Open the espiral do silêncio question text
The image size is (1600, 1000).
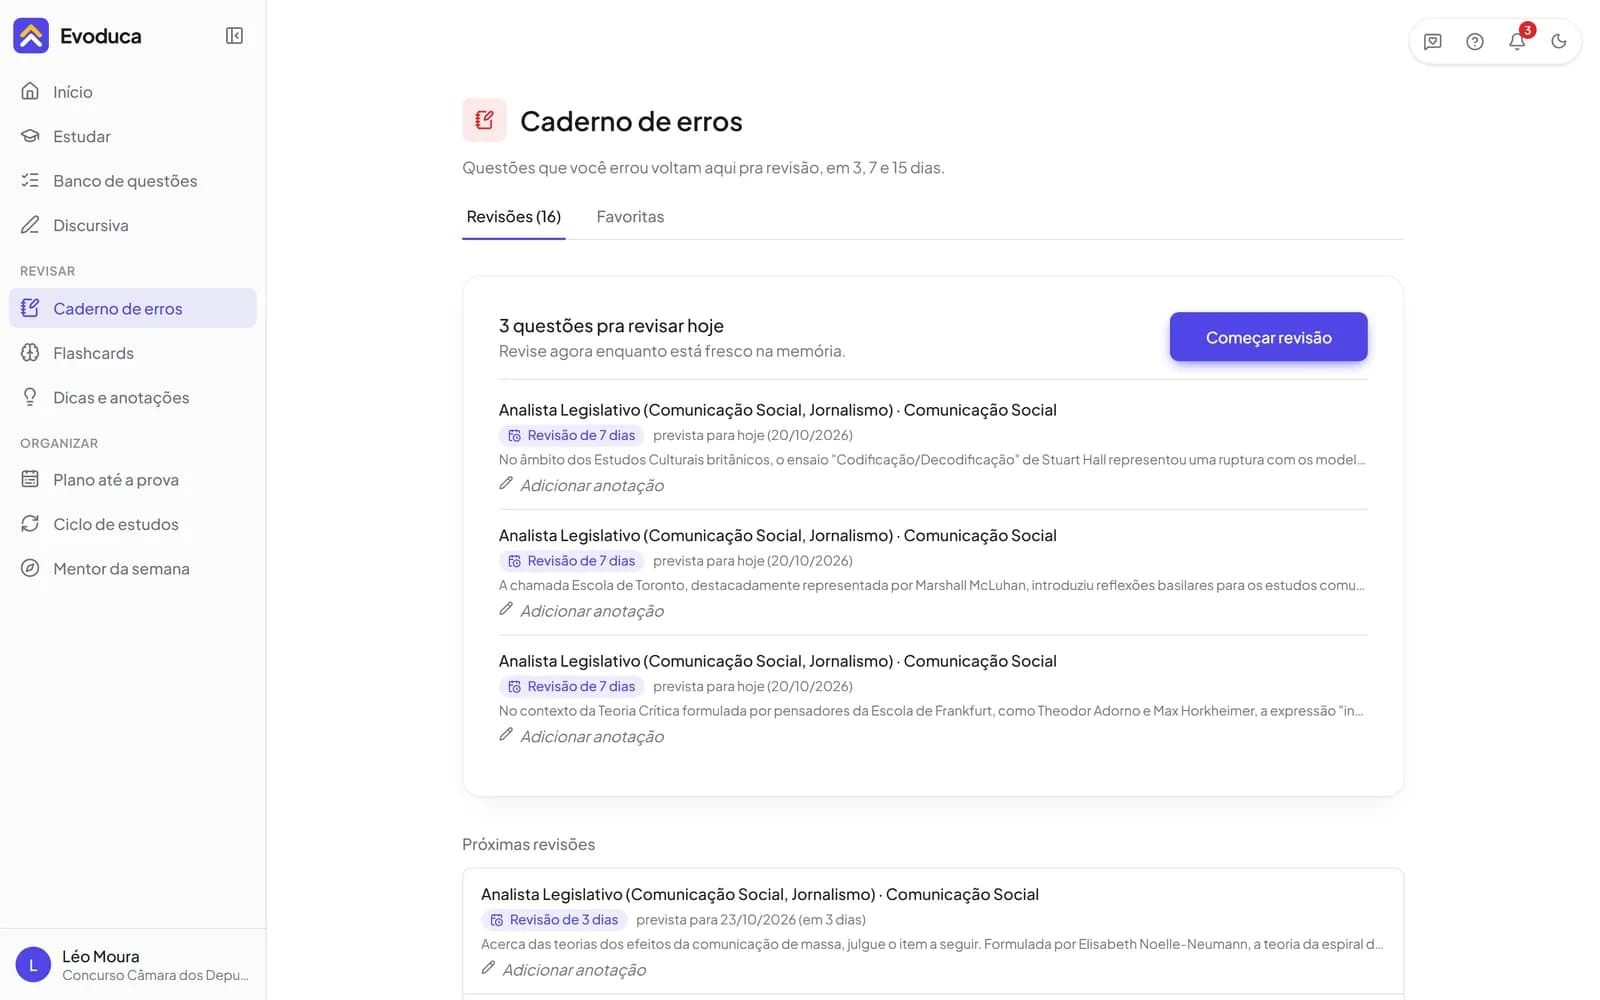[x=932, y=944]
